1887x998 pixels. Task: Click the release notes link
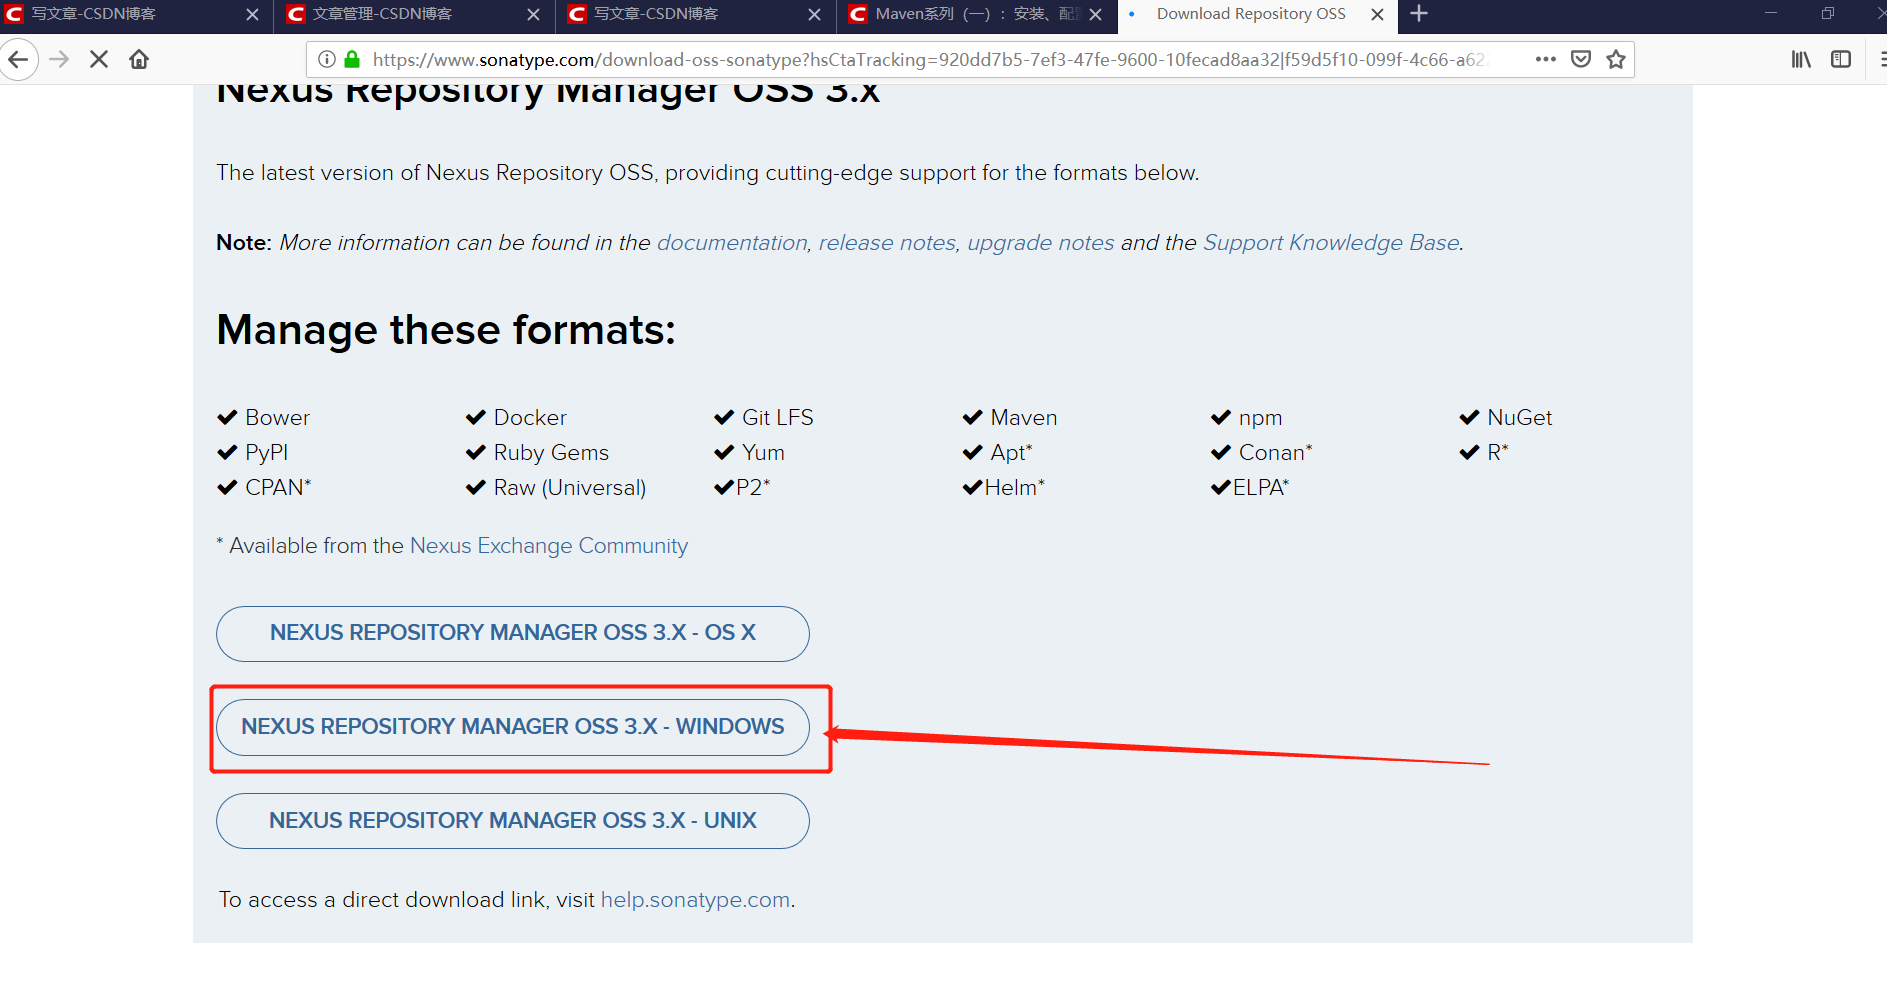pyautogui.click(x=885, y=242)
